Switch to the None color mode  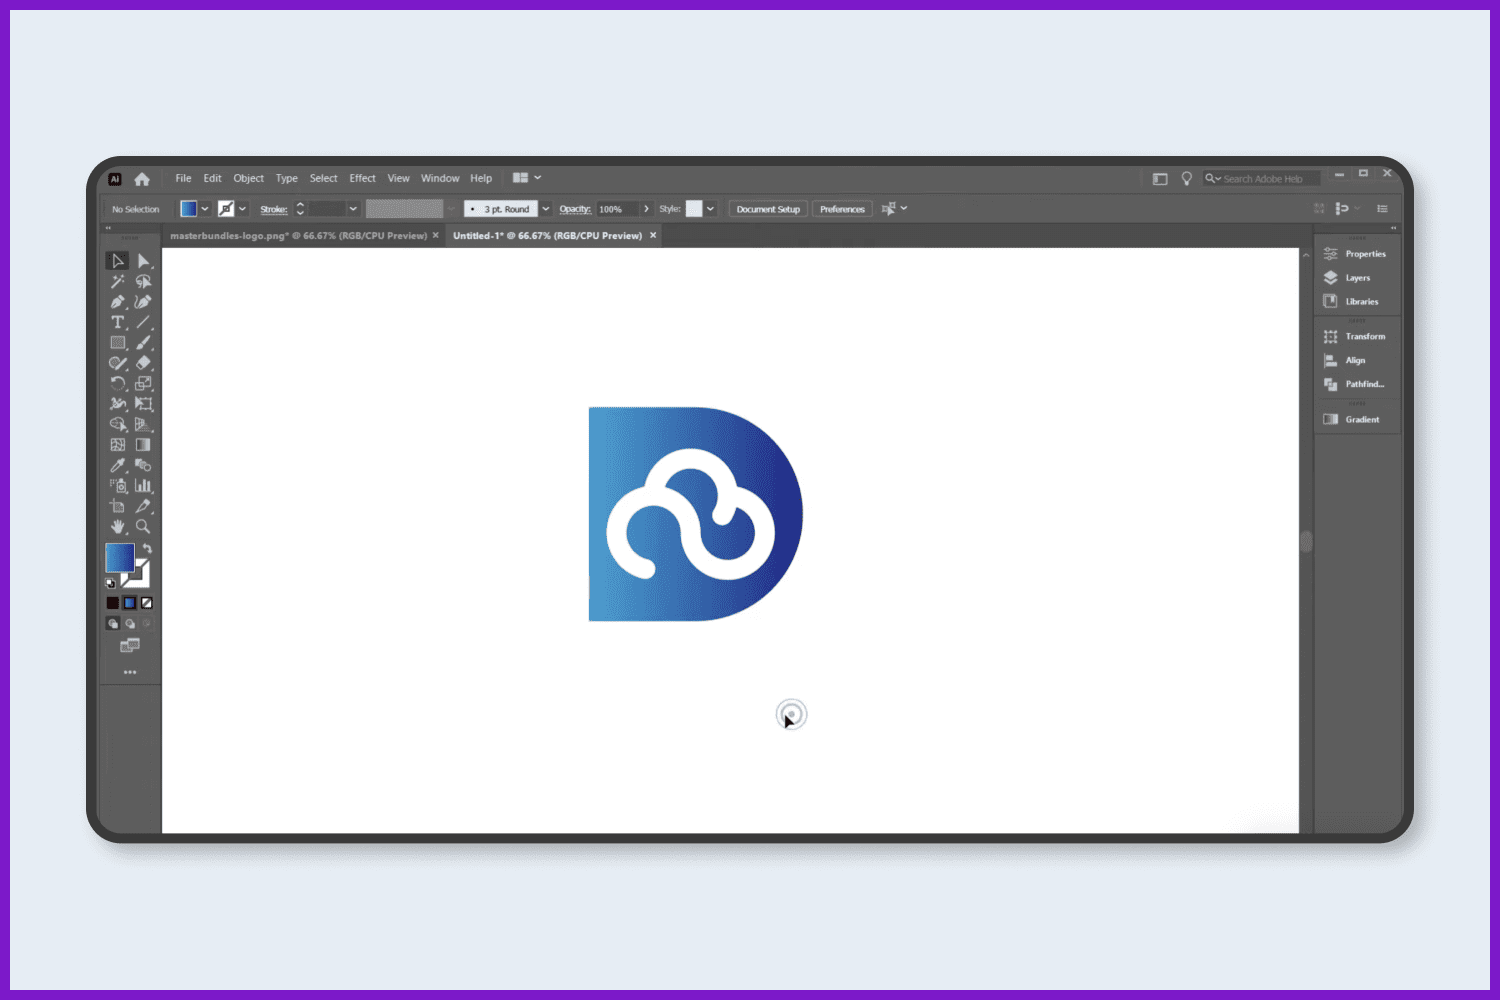point(147,603)
